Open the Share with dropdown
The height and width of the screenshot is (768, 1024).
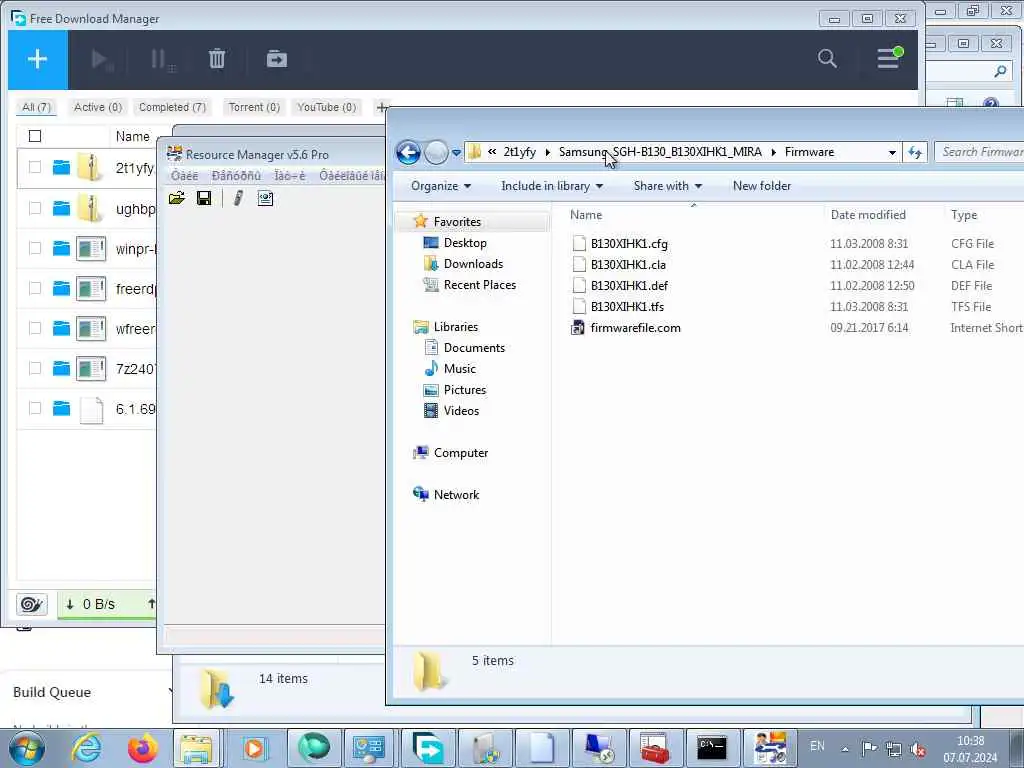click(667, 186)
